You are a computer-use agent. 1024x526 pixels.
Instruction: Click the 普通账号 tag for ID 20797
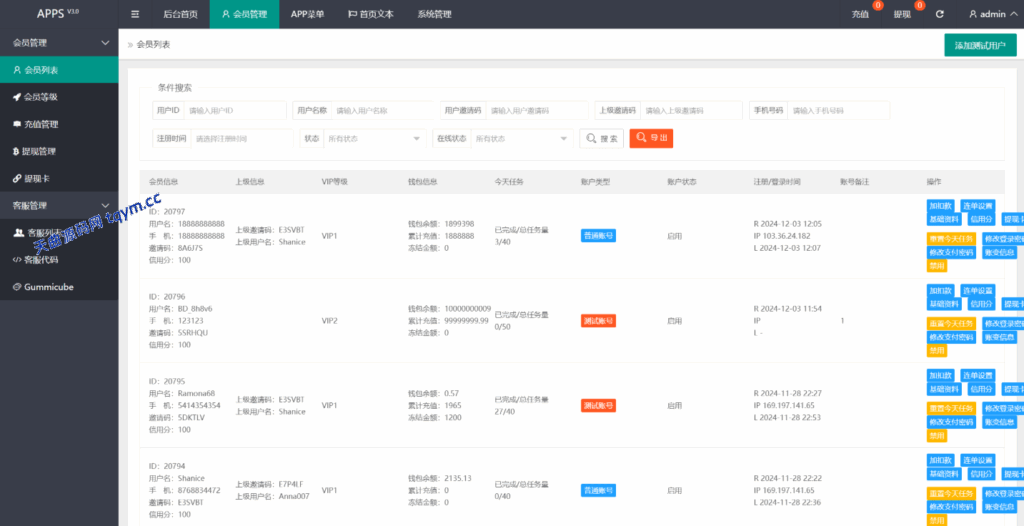coord(598,236)
